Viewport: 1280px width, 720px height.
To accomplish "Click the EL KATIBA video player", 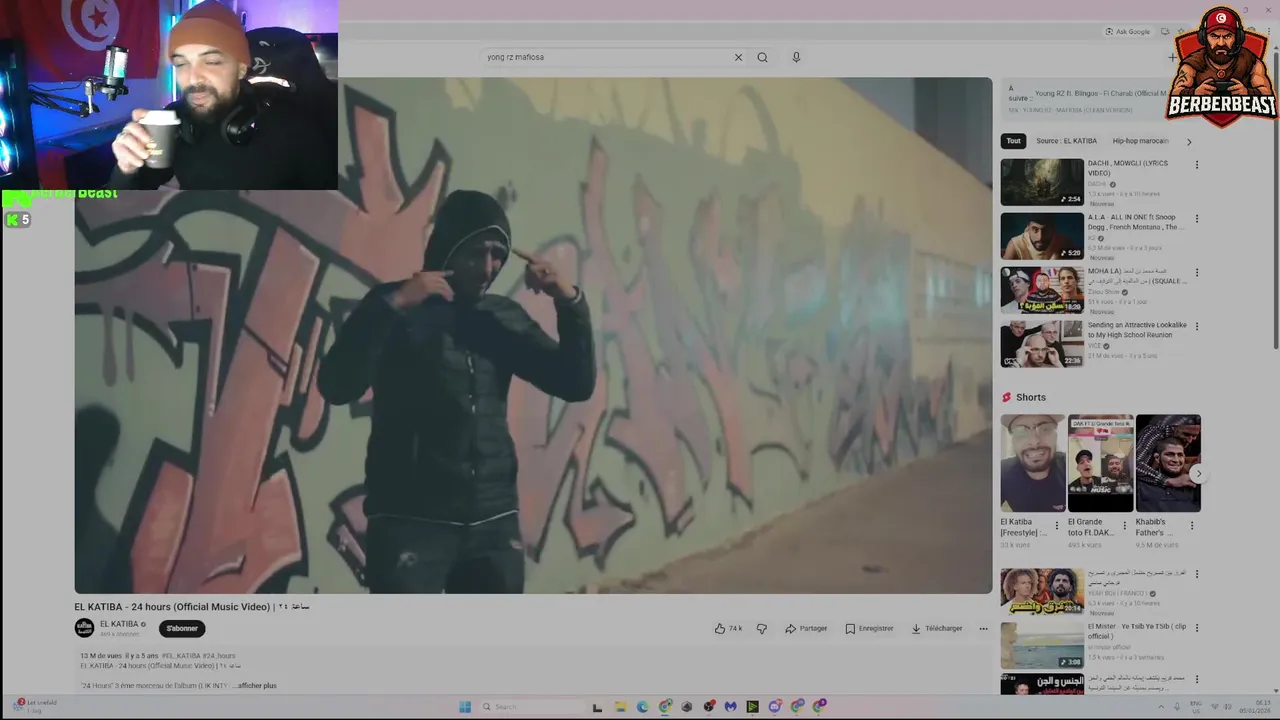I will click(x=533, y=335).
